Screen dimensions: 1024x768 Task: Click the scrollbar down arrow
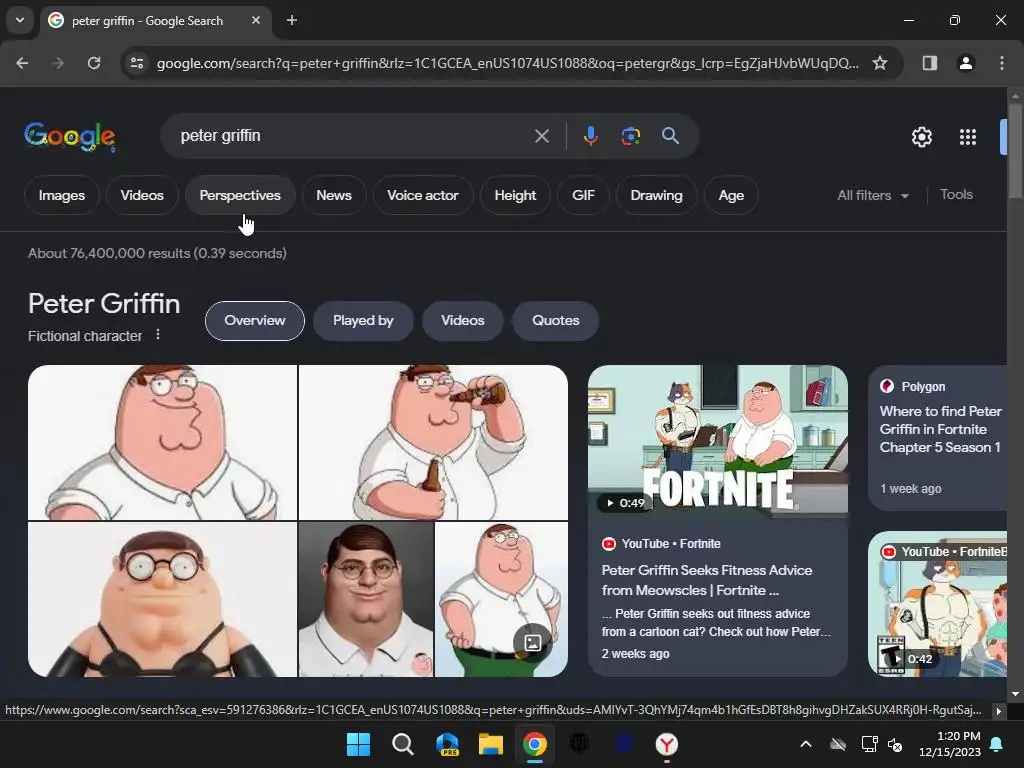[1015, 694]
